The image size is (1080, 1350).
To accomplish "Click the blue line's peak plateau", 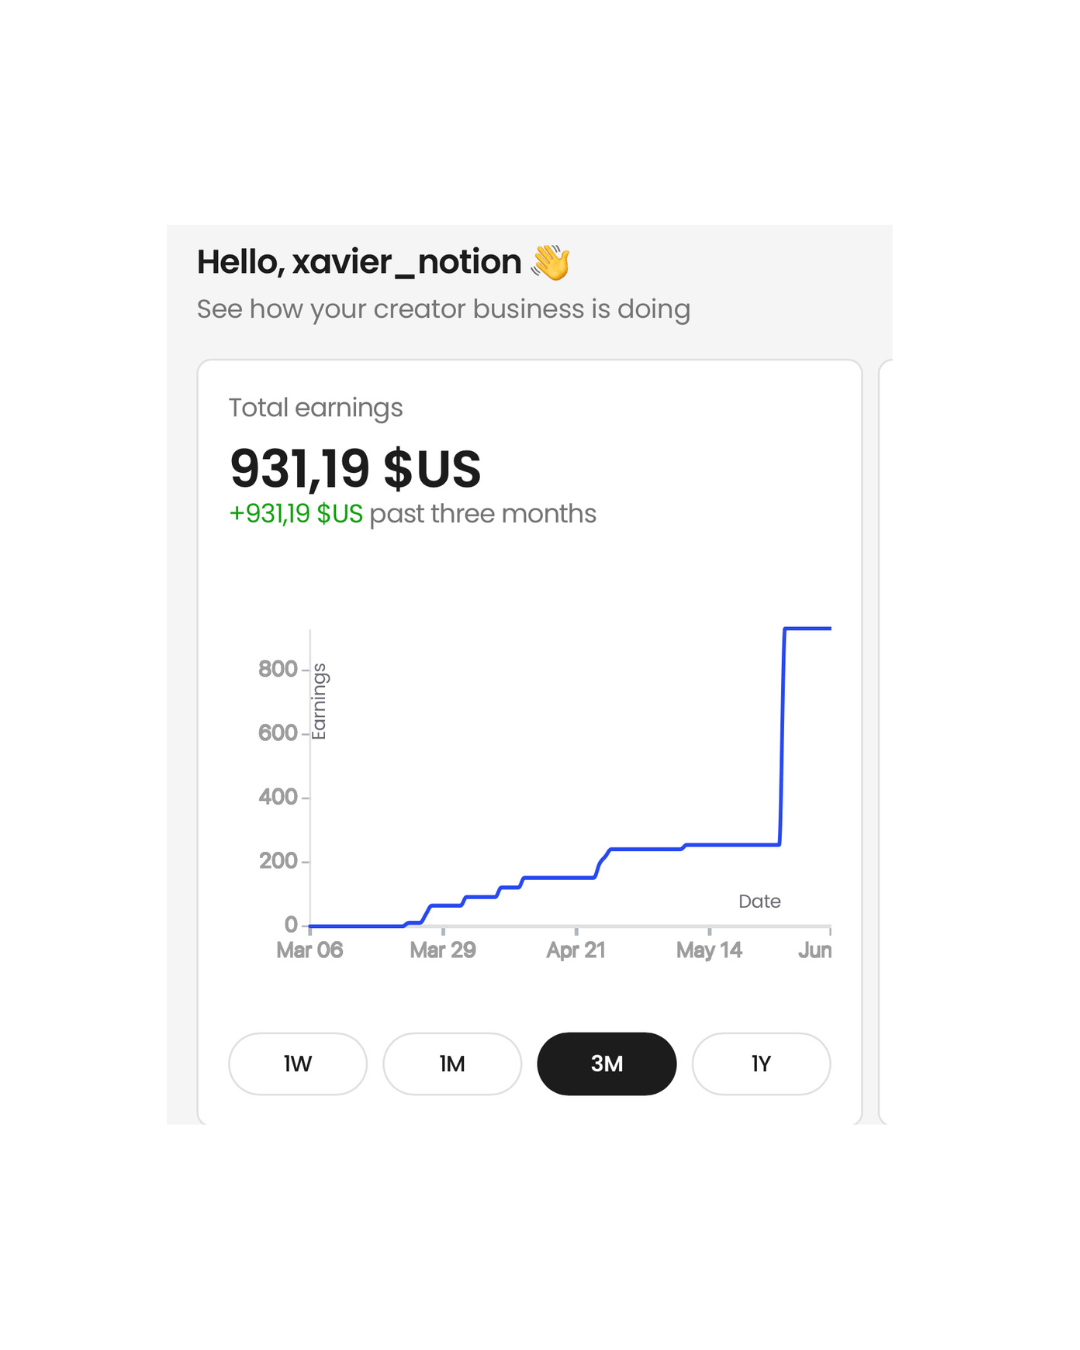I will tap(808, 628).
